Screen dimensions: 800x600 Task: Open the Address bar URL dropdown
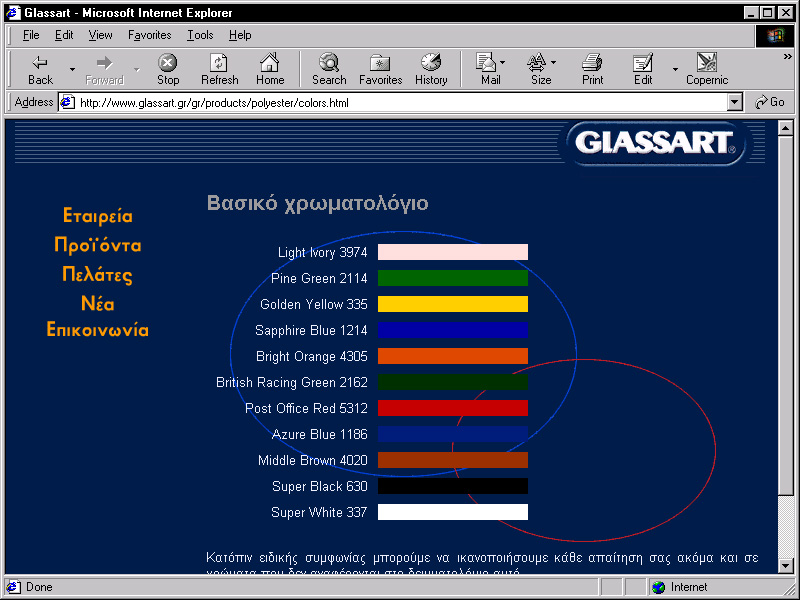click(x=734, y=103)
